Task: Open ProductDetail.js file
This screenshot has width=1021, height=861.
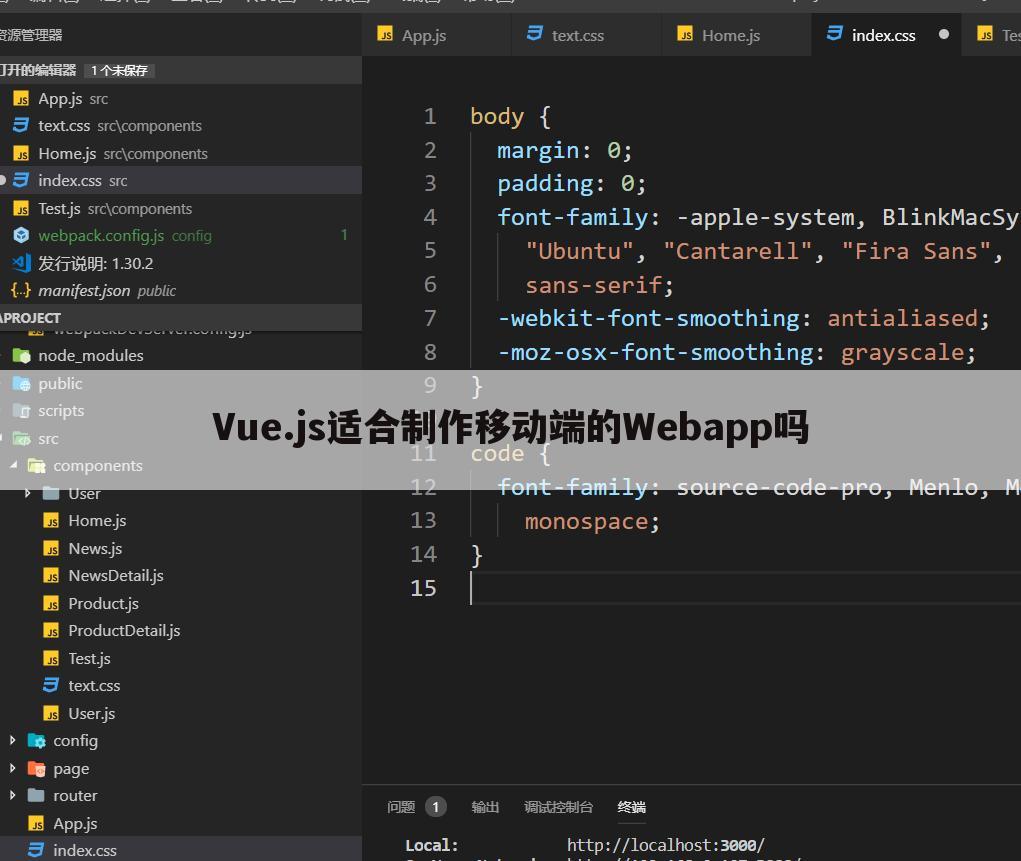Action: pos(181,630)
